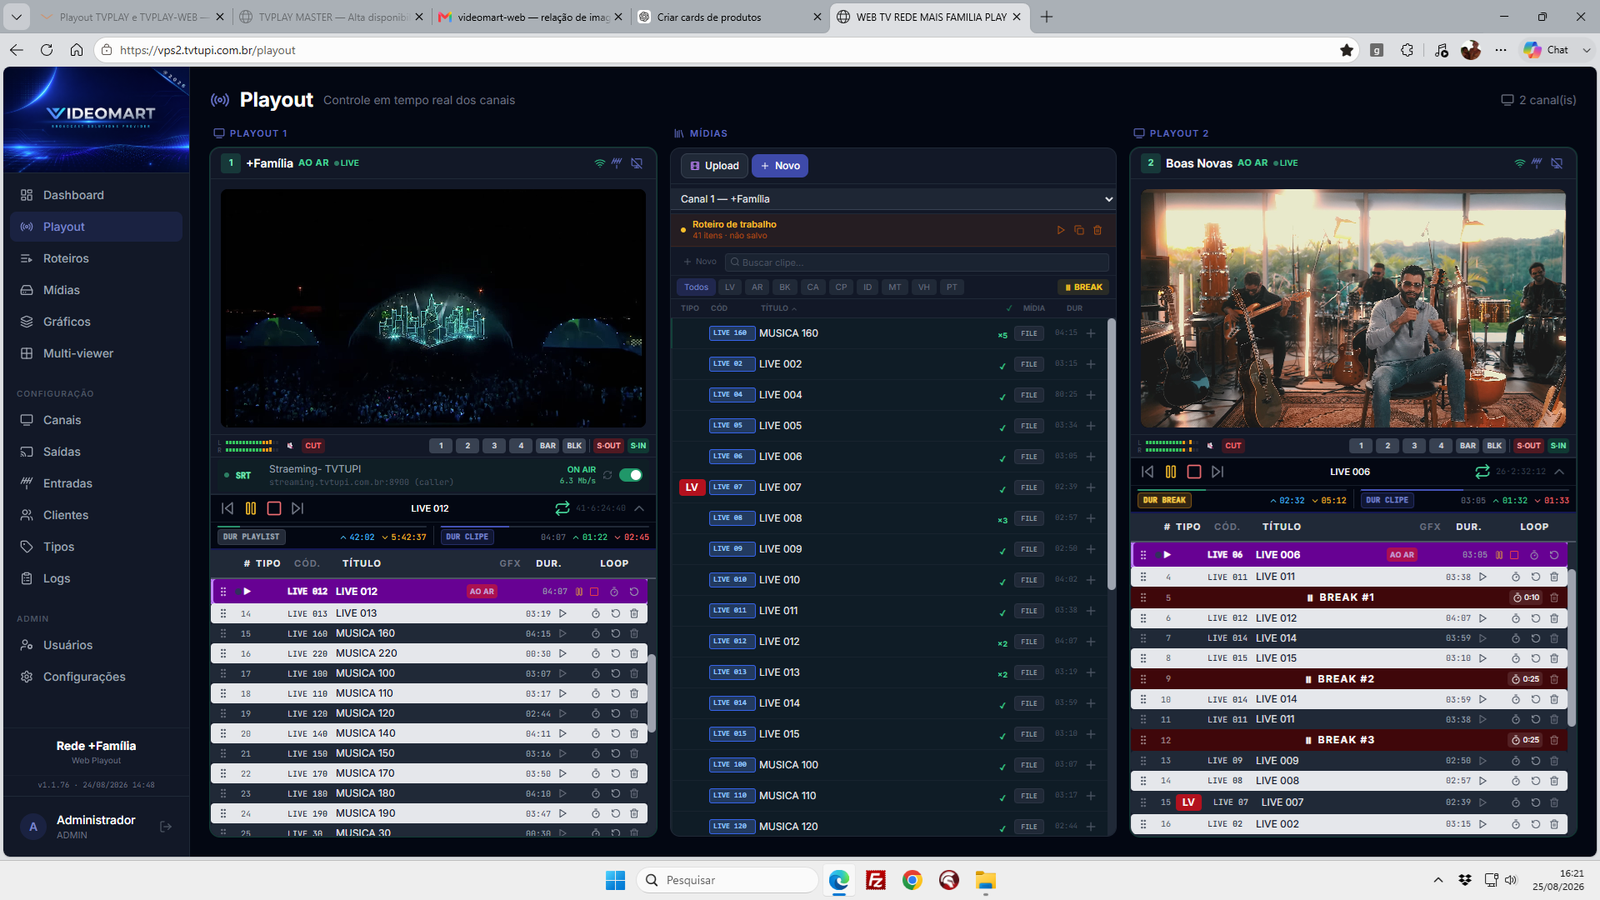The width and height of the screenshot is (1600, 900).
Task: Open Entradas in sidebar
Action: tap(96, 483)
